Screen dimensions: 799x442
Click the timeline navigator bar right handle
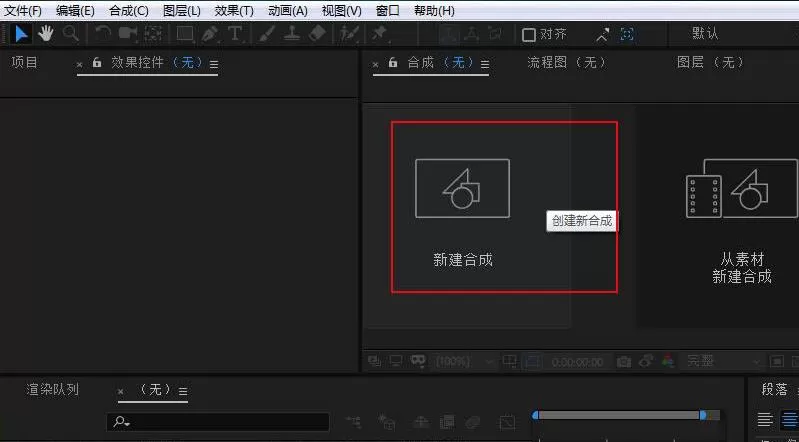tap(703, 415)
